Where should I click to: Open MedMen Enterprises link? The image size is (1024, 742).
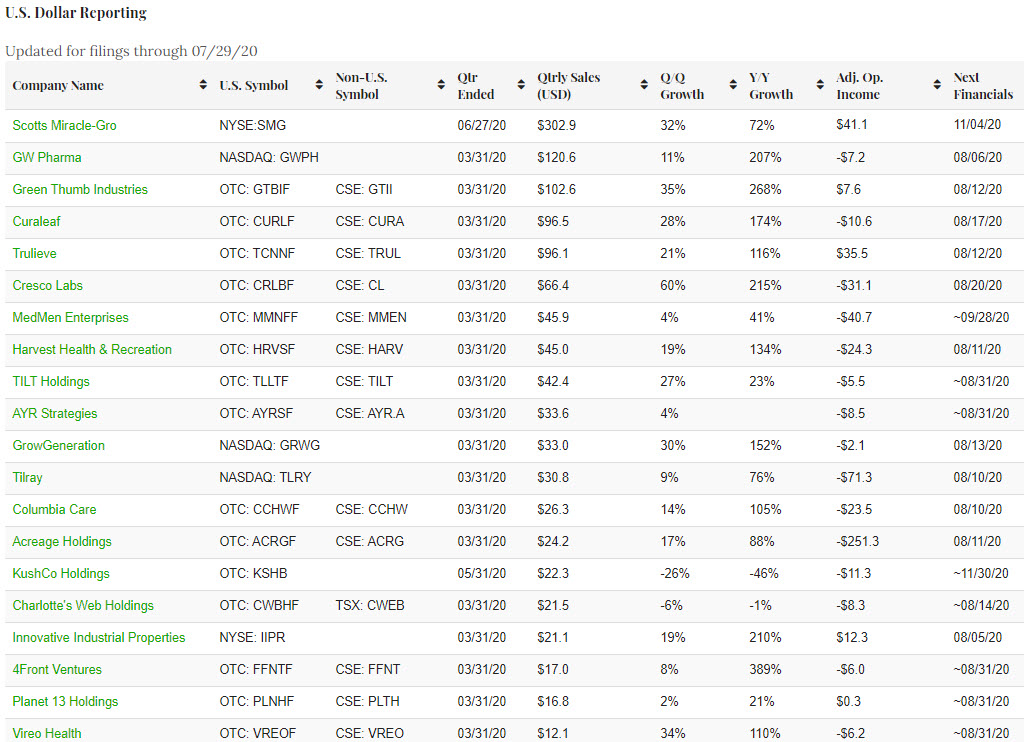pyautogui.click(x=70, y=318)
